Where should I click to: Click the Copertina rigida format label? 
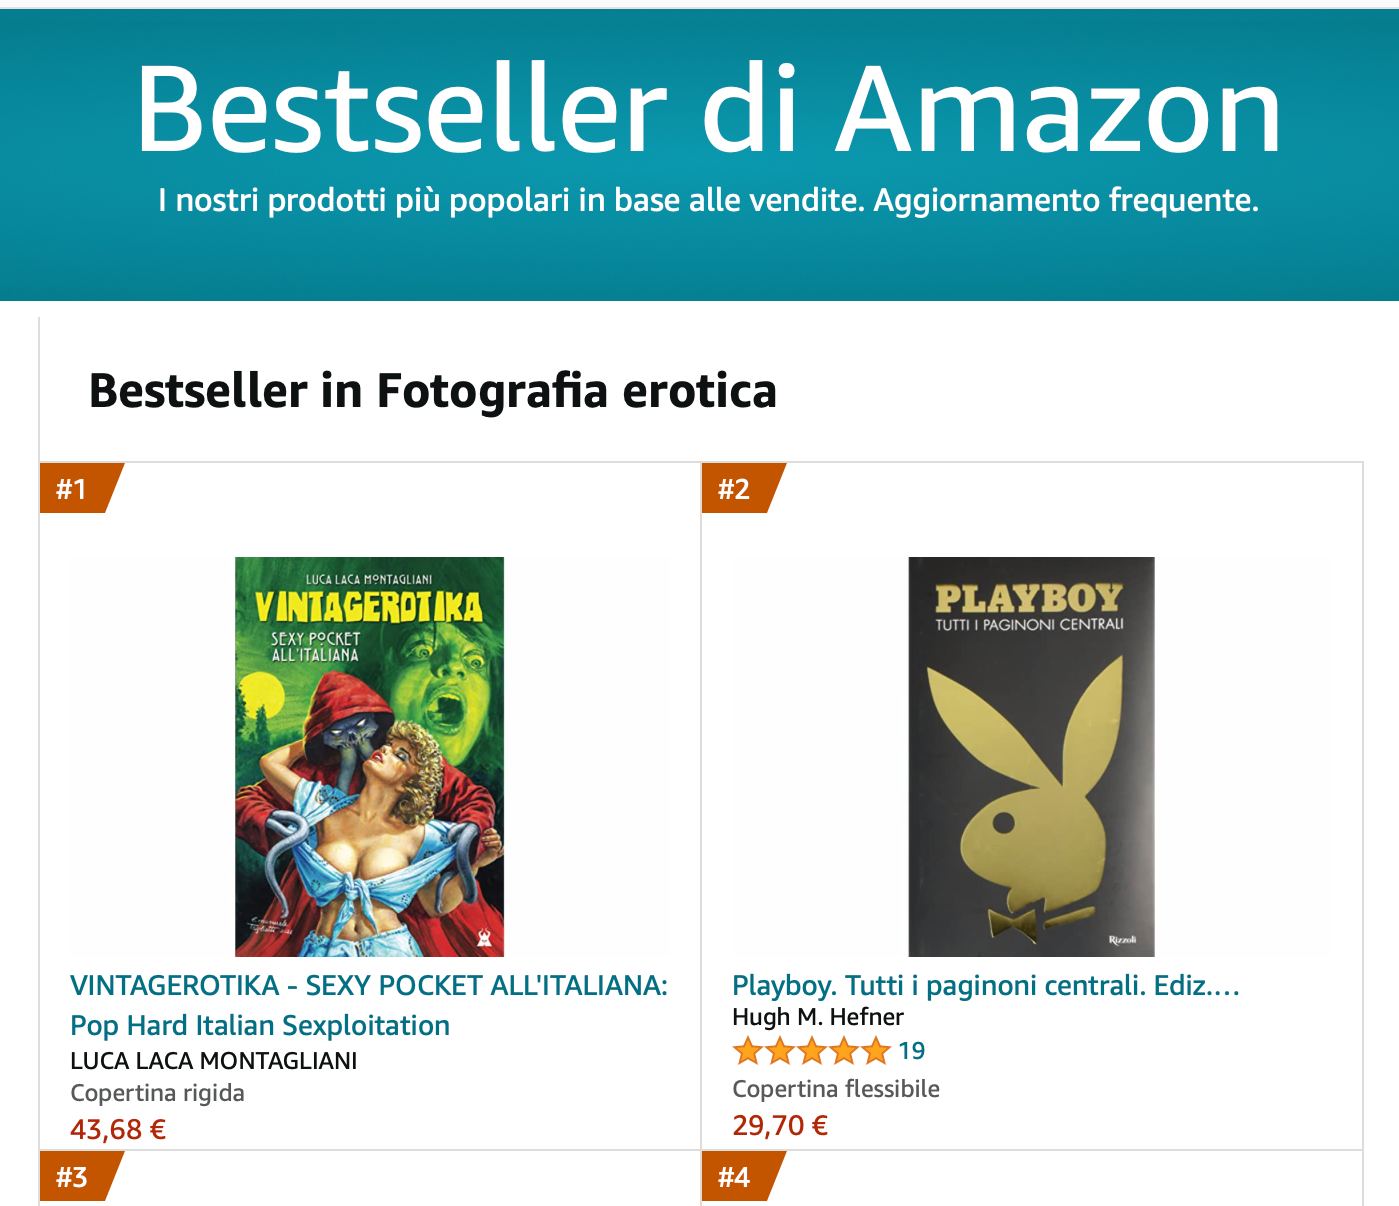(158, 1093)
